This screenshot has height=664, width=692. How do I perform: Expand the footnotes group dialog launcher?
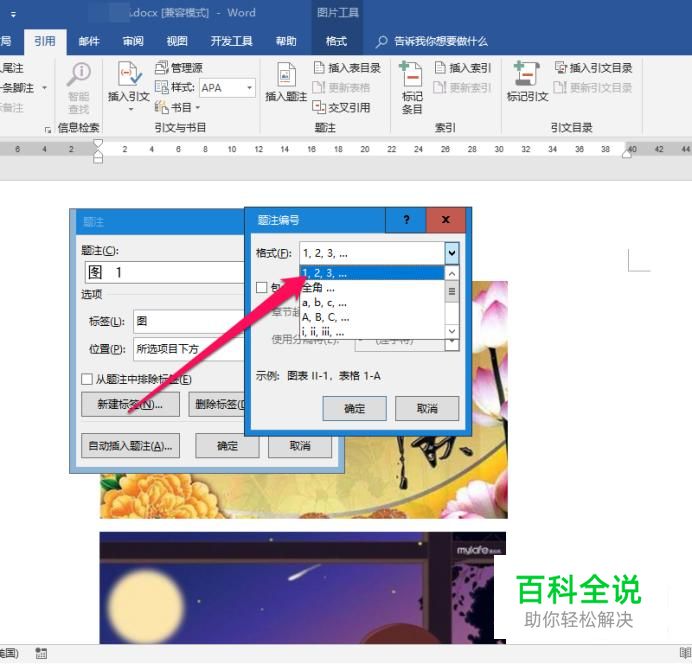tap(48, 130)
